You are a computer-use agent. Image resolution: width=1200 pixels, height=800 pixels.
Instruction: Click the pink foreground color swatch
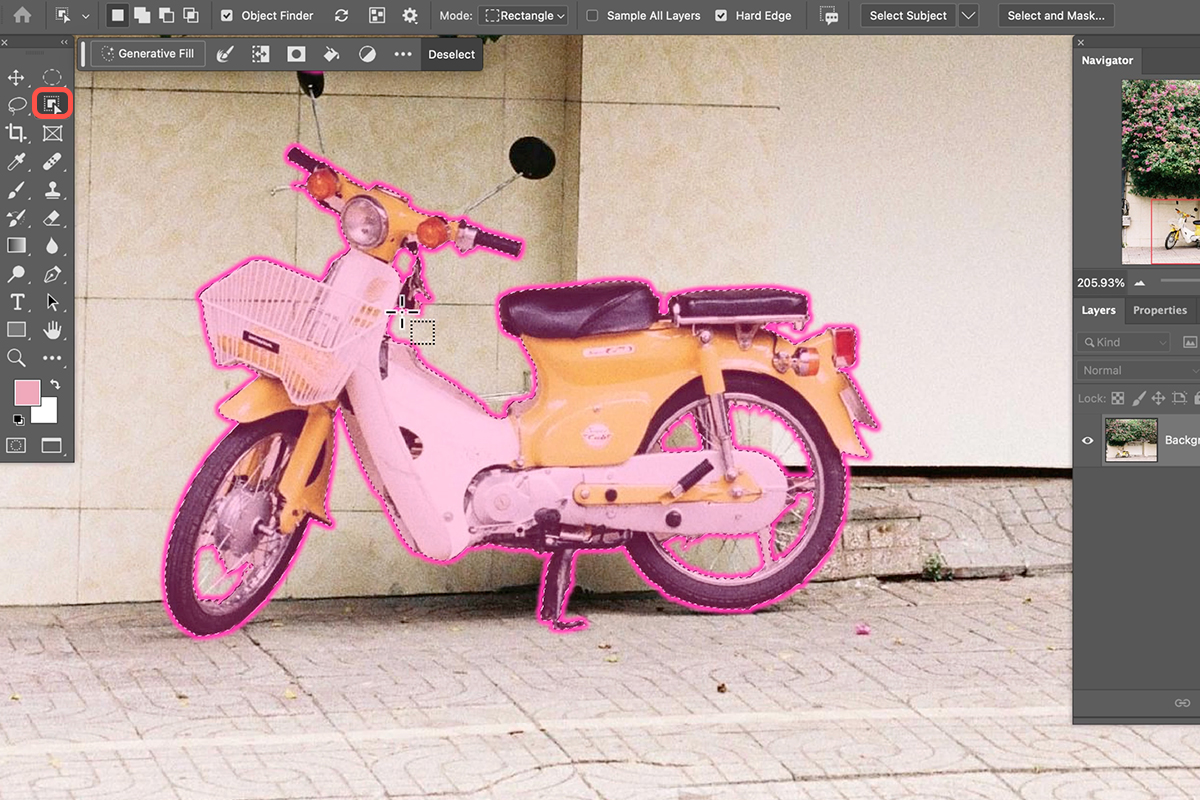click(26, 392)
